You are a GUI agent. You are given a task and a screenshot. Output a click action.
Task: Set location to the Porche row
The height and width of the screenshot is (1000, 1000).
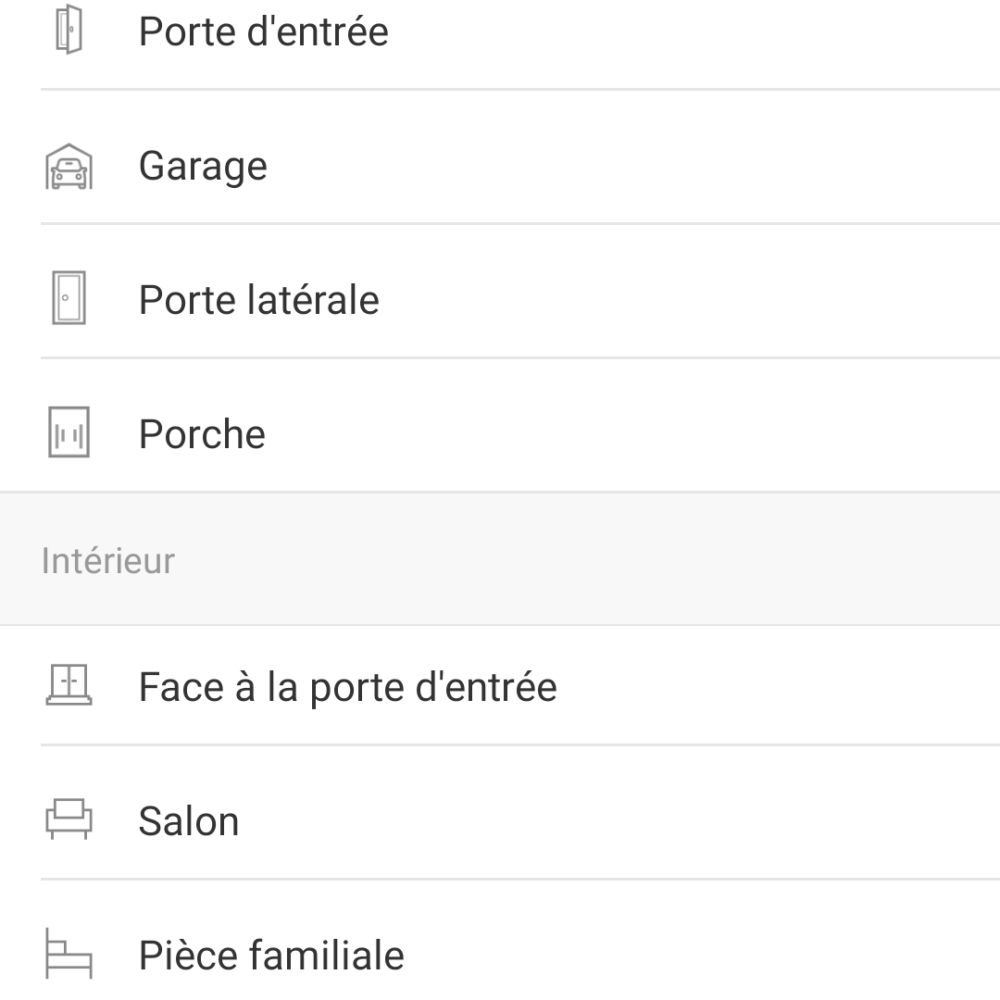[x=500, y=425]
